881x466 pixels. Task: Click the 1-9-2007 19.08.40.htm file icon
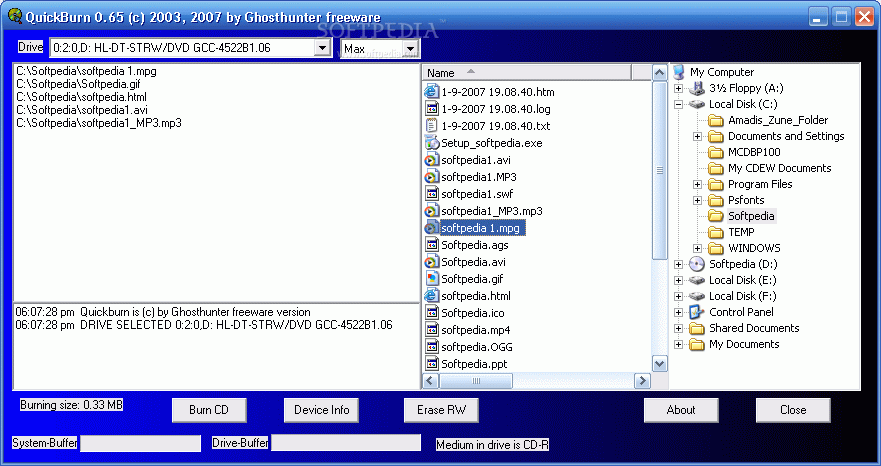432,92
